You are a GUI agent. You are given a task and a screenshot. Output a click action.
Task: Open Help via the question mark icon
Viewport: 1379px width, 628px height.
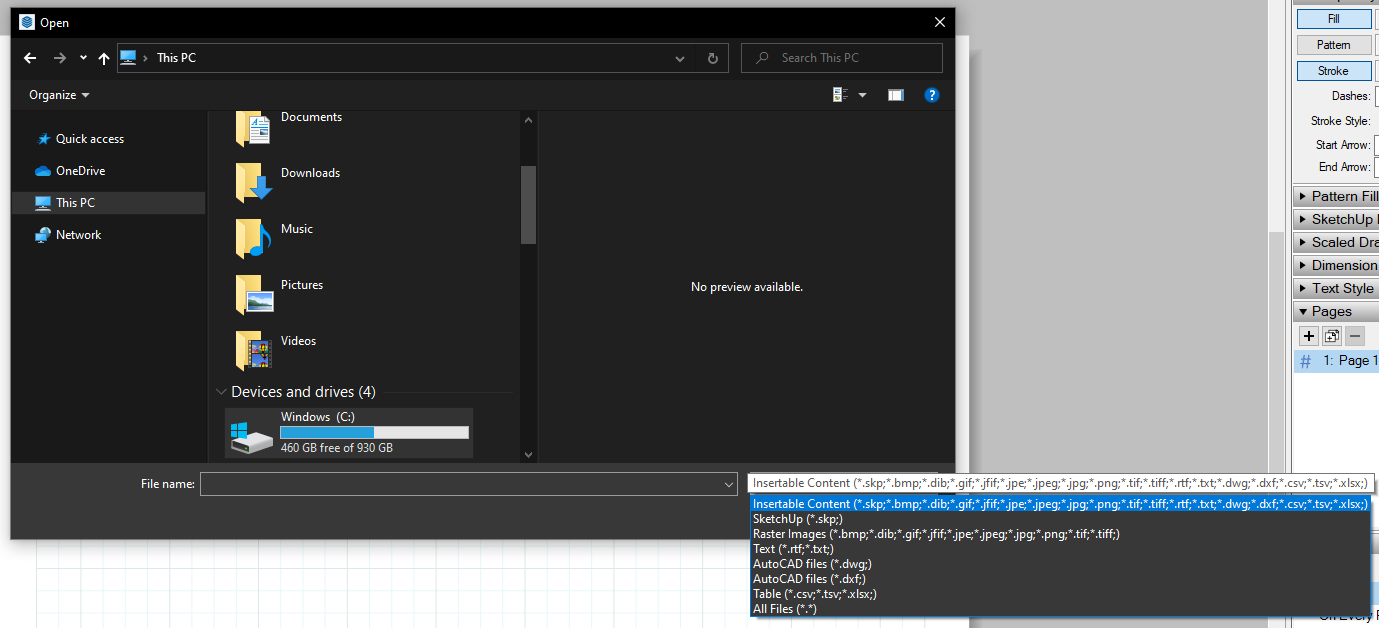[x=932, y=94]
